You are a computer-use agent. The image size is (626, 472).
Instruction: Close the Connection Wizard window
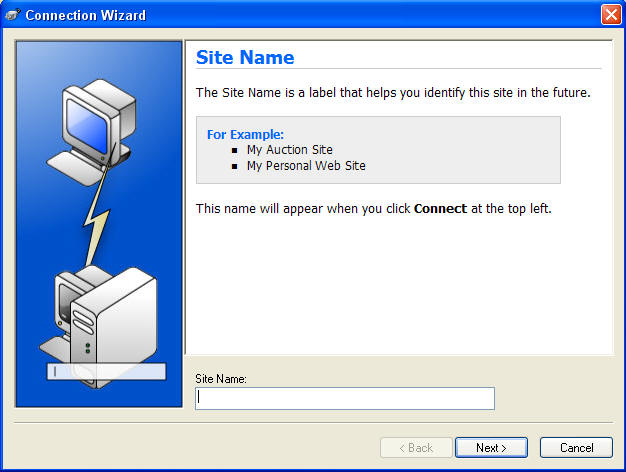pos(610,15)
